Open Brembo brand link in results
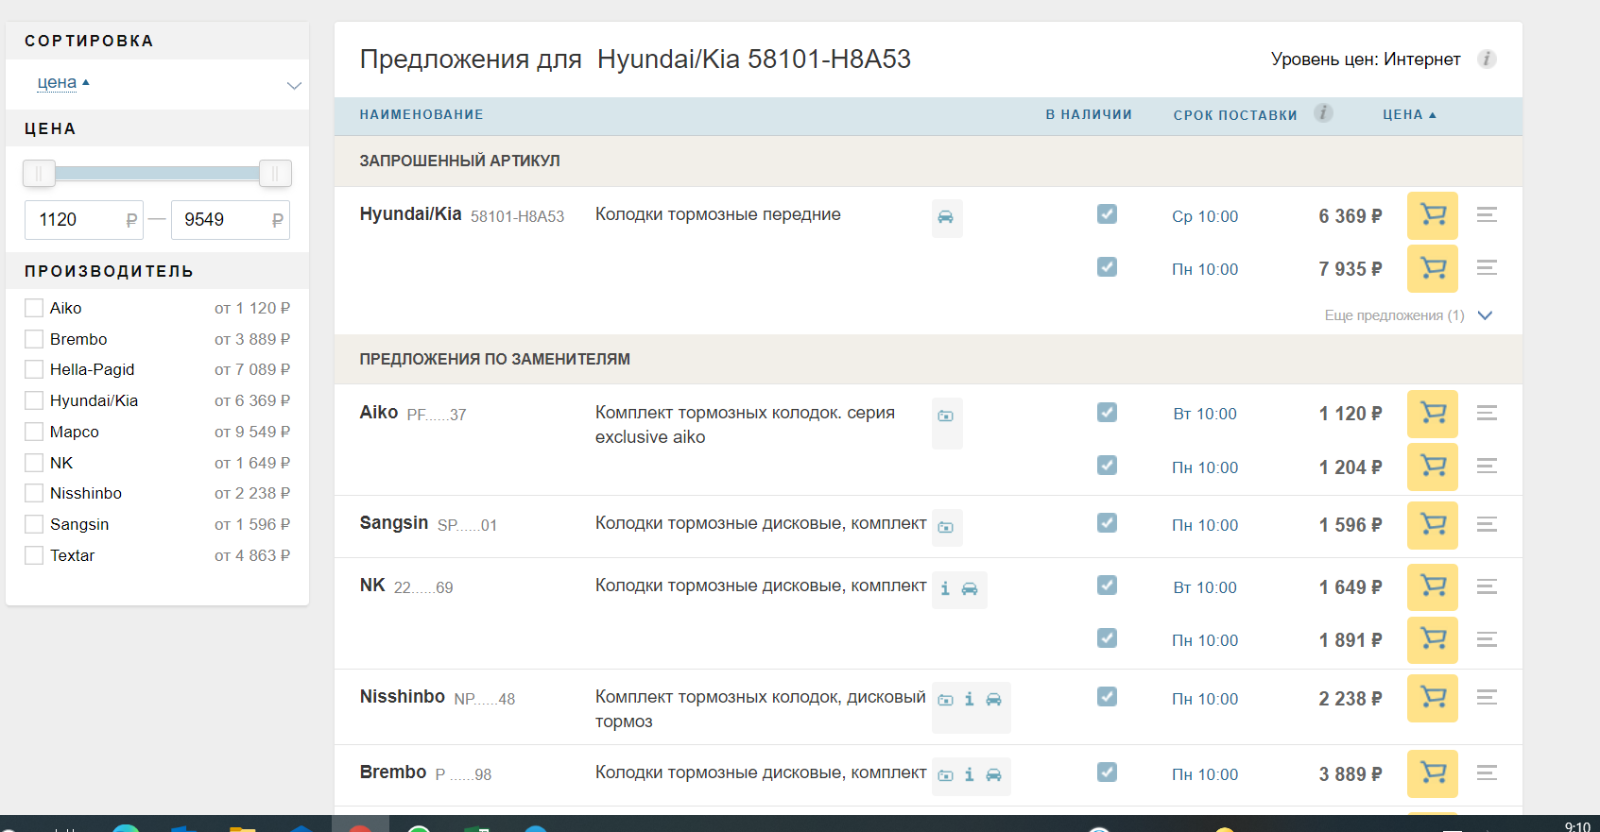 pos(393,772)
